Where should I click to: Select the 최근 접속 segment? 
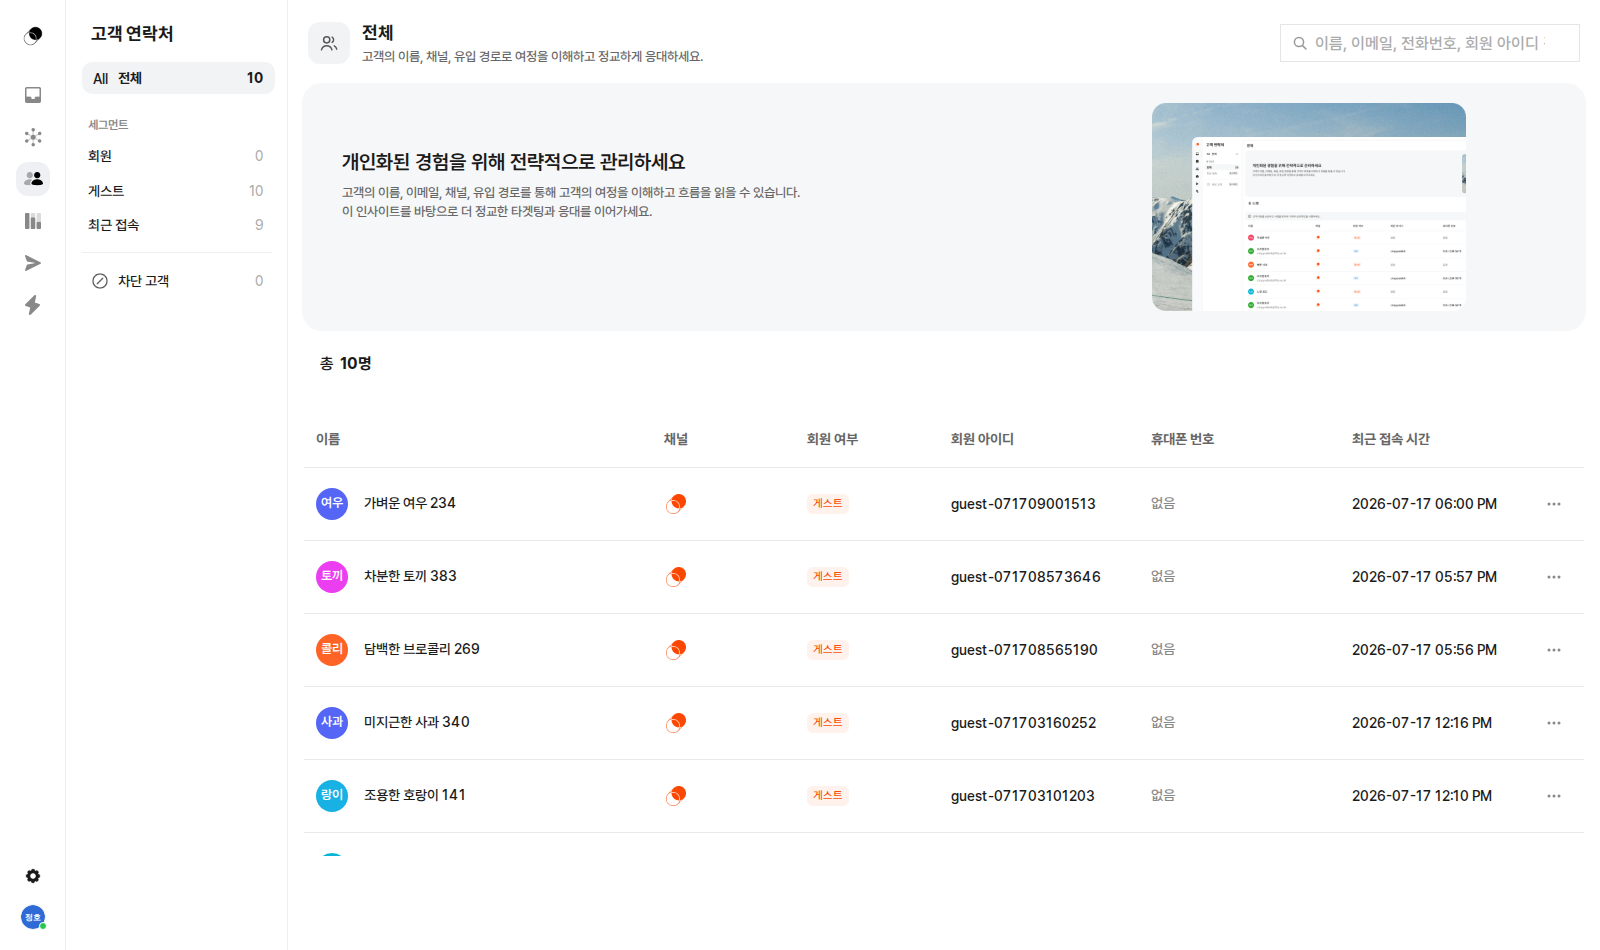pos(176,225)
